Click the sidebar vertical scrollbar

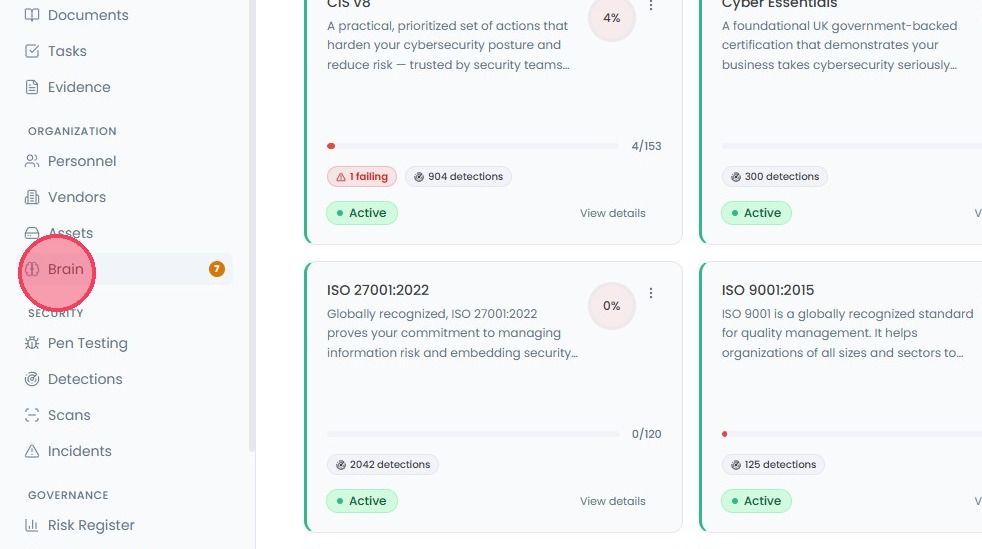(252, 225)
